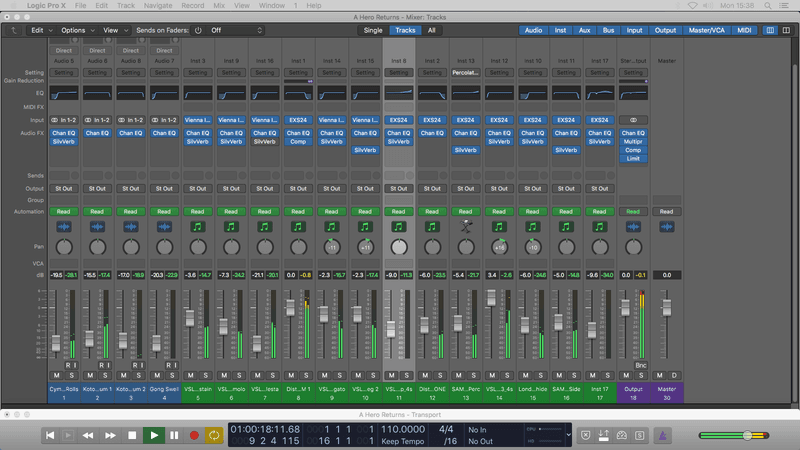800x450 pixels.
Task: Click the master volume slider in transport
Action: (x=734, y=435)
